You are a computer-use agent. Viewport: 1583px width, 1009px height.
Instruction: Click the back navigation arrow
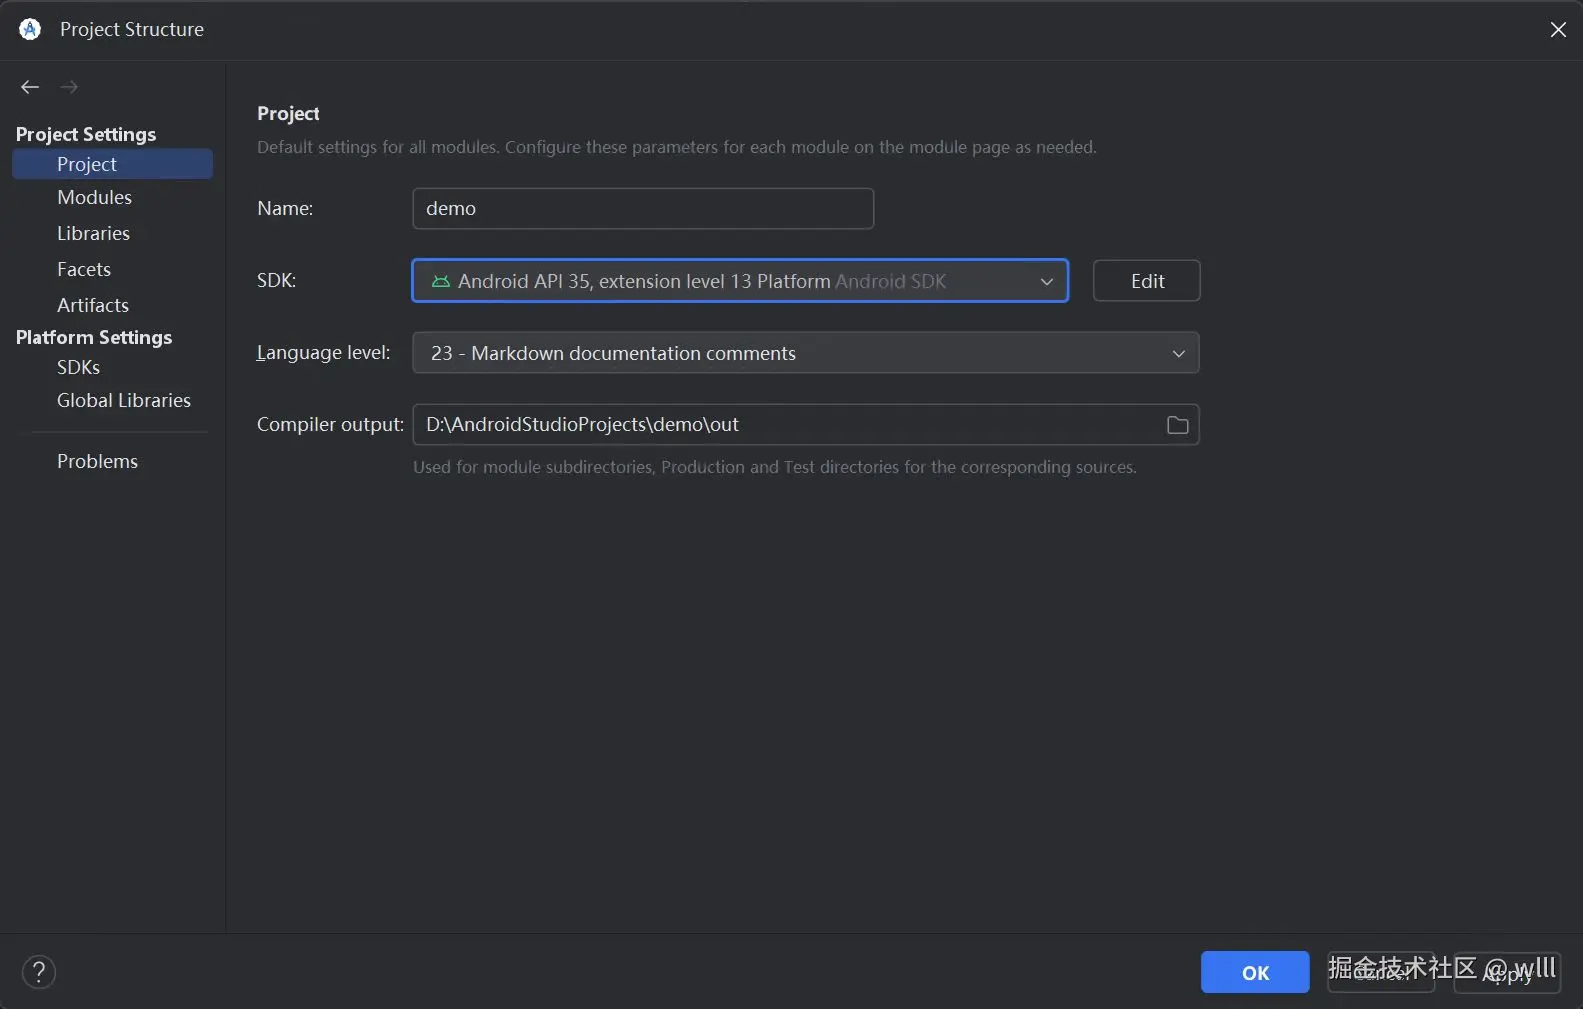(x=30, y=87)
